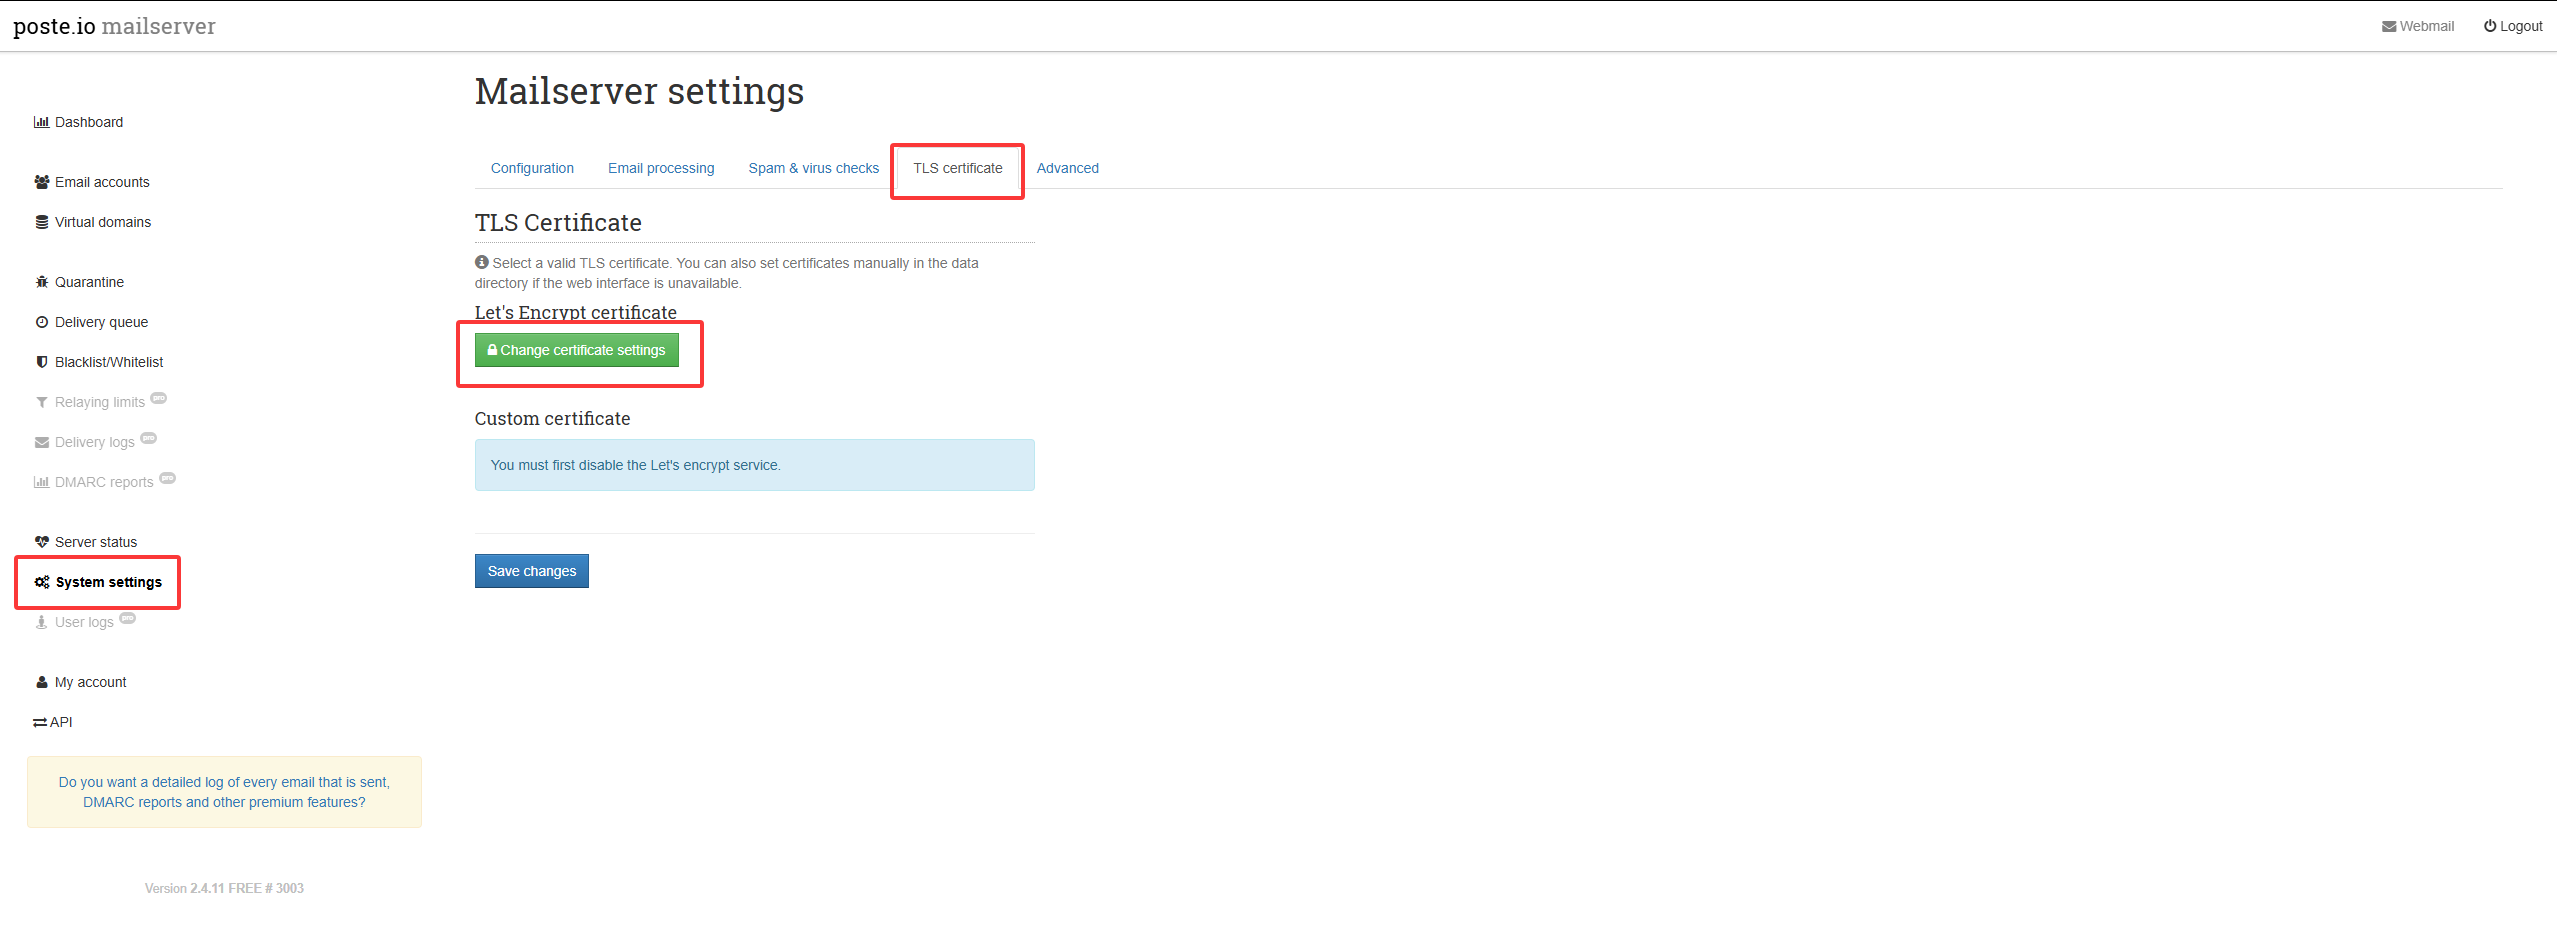Viewport: 2557px width, 926px height.
Task: Click the PRO badge next to Relaying limits
Action: click(159, 398)
